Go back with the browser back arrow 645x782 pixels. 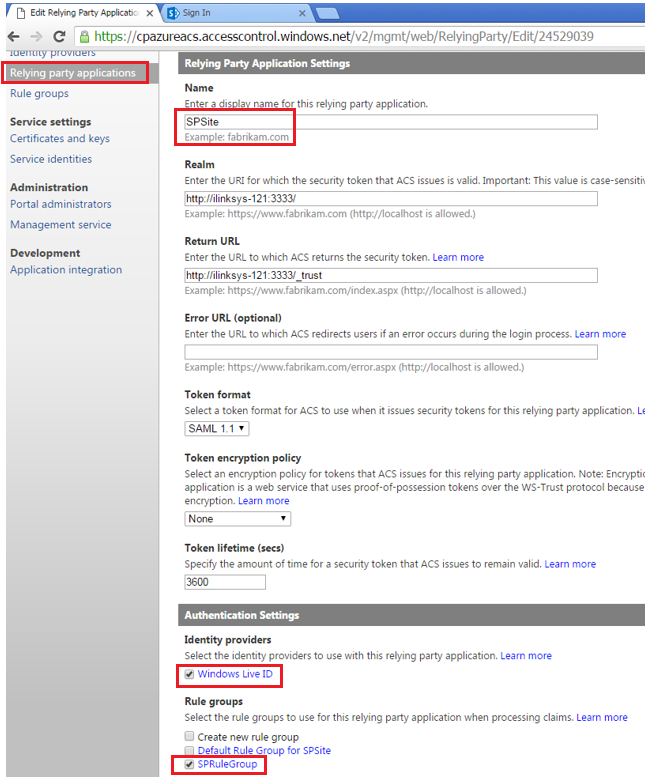tap(14, 36)
